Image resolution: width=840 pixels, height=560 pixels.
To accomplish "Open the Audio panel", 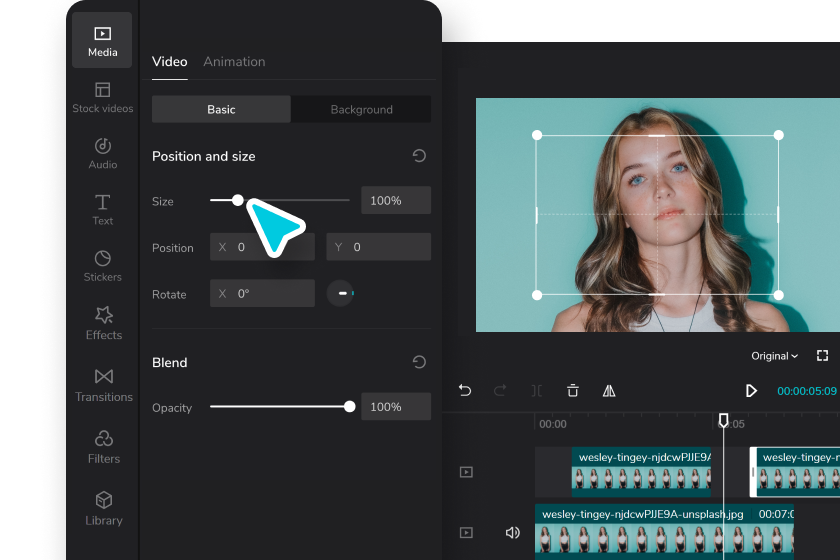I will (102, 154).
